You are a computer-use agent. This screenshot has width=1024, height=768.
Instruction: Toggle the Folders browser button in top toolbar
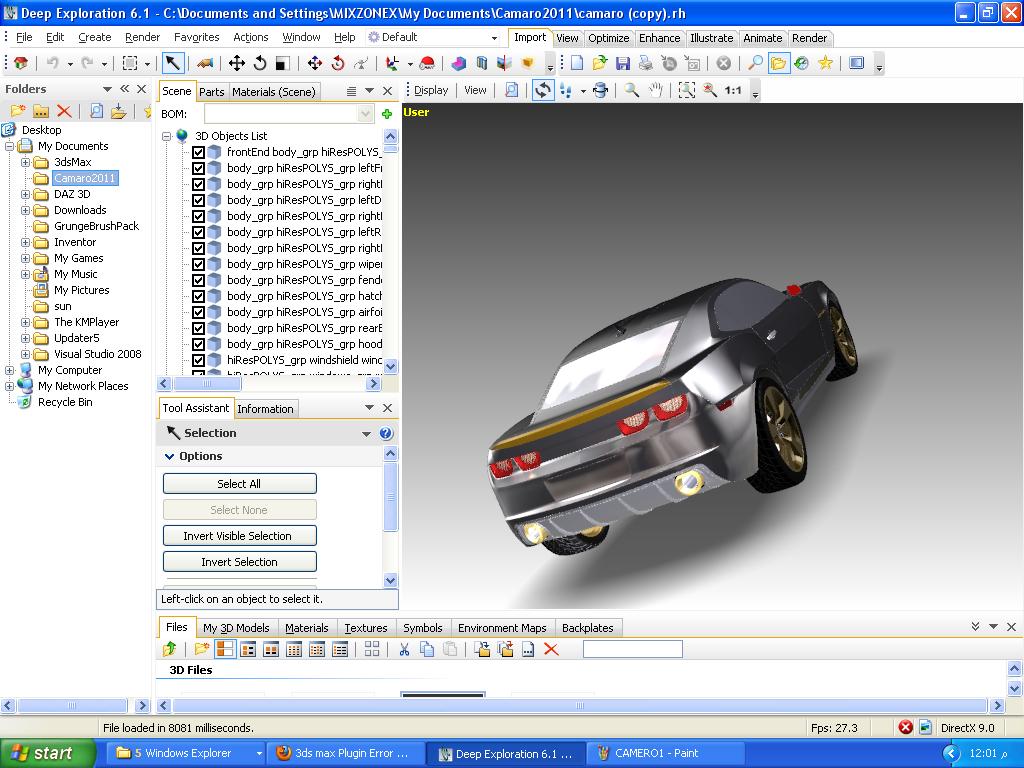pyautogui.click(x=778, y=63)
